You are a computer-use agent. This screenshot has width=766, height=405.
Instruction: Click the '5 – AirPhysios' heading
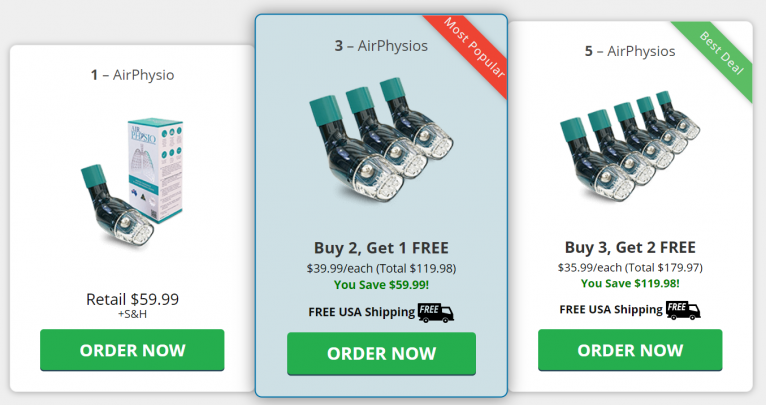pyautogui.click(x=630, y=51)
